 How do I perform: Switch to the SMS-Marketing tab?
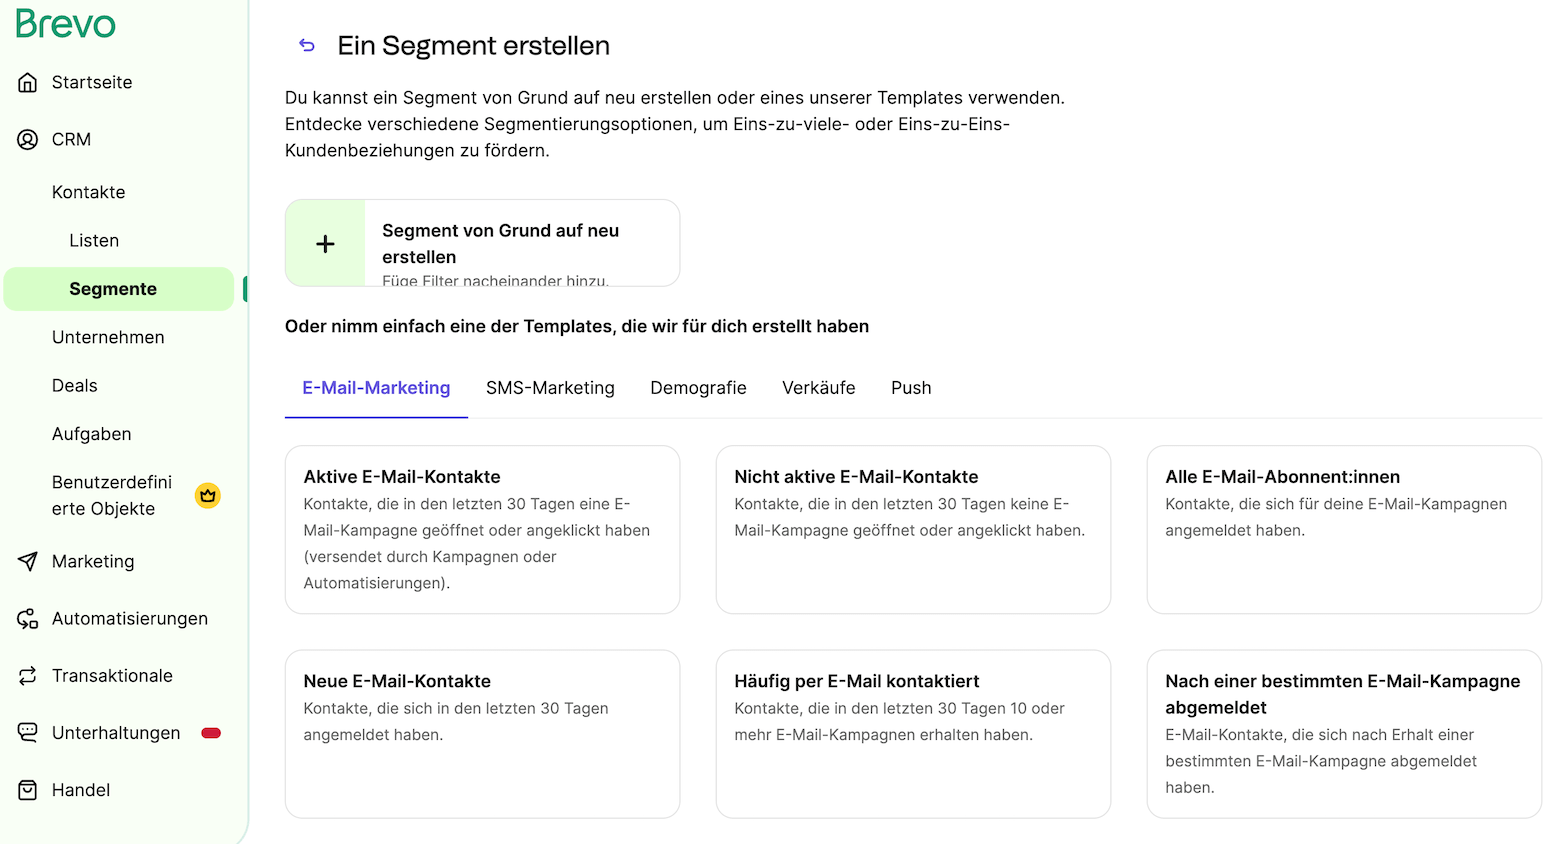550,388
